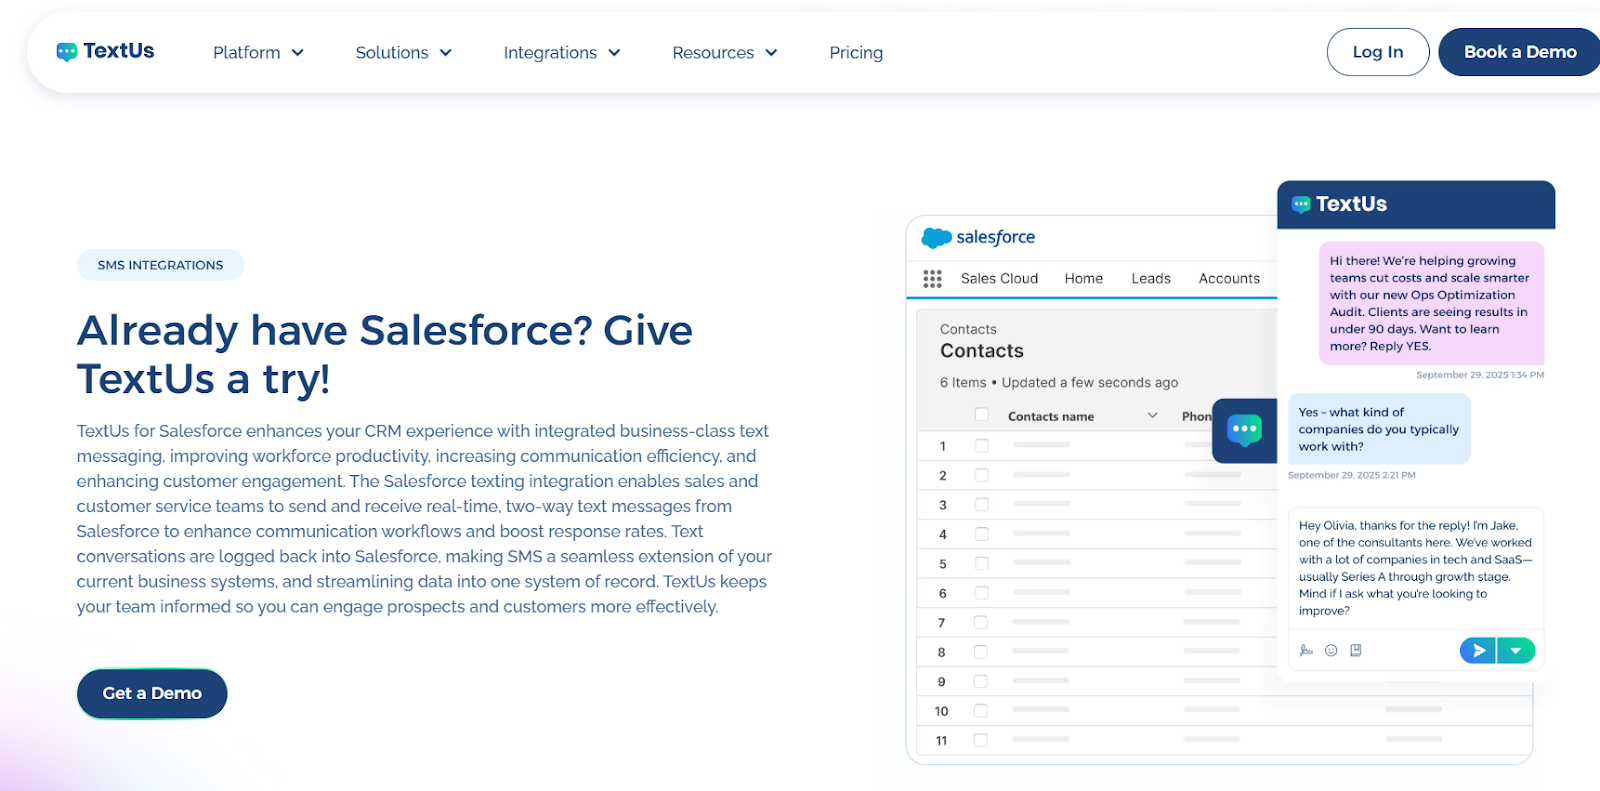Check the checkbox in contact row 5
This screenshot has width=1600, height=791.
tap(982, 564)
